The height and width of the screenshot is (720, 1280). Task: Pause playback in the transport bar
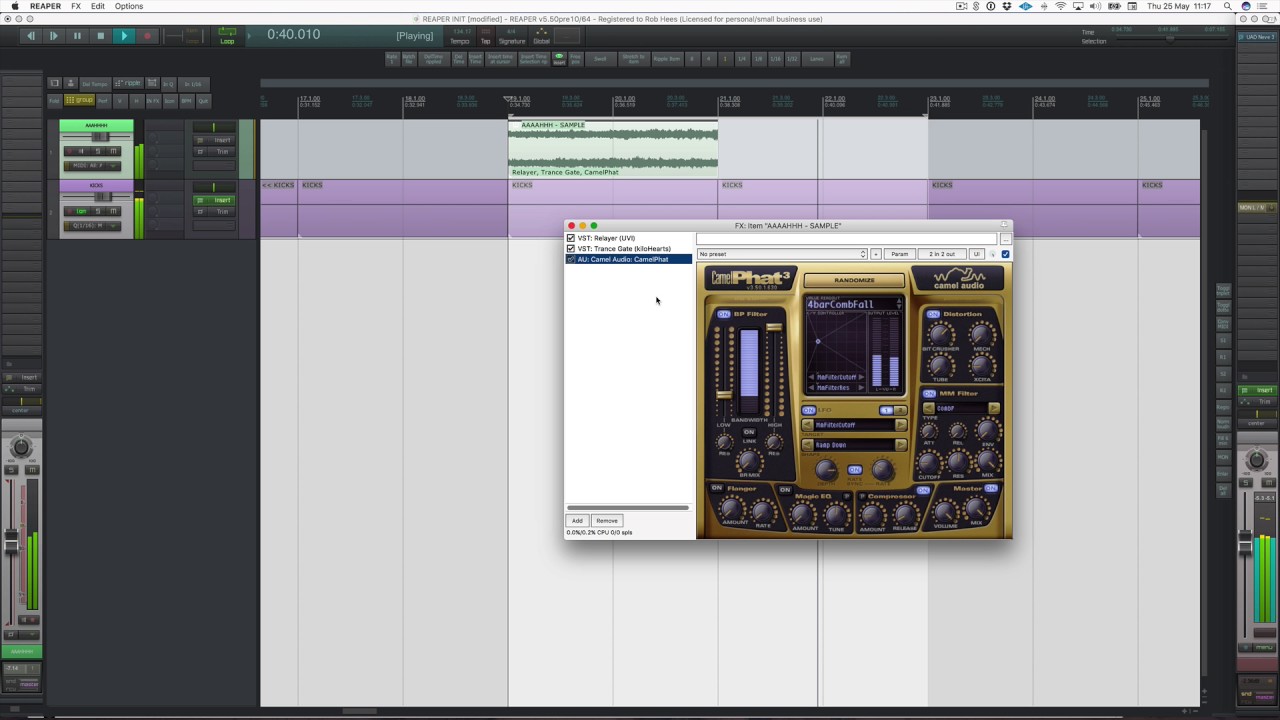click(x=77, y=36)
